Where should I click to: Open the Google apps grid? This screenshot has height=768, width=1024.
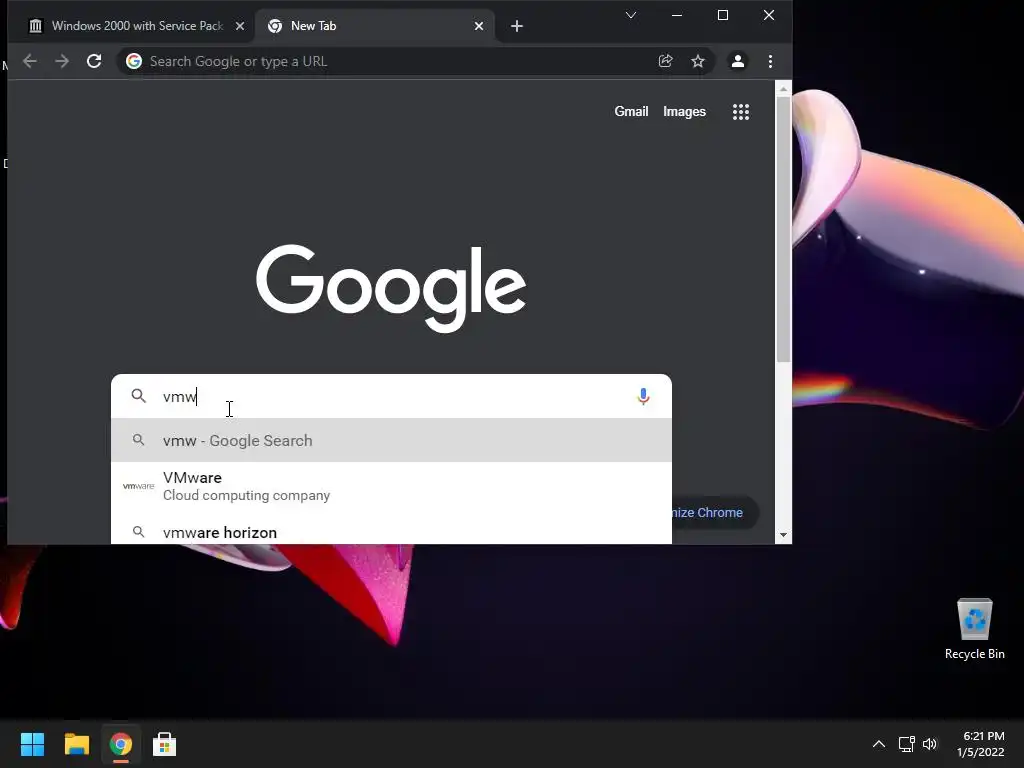click(x=741, y=112)
